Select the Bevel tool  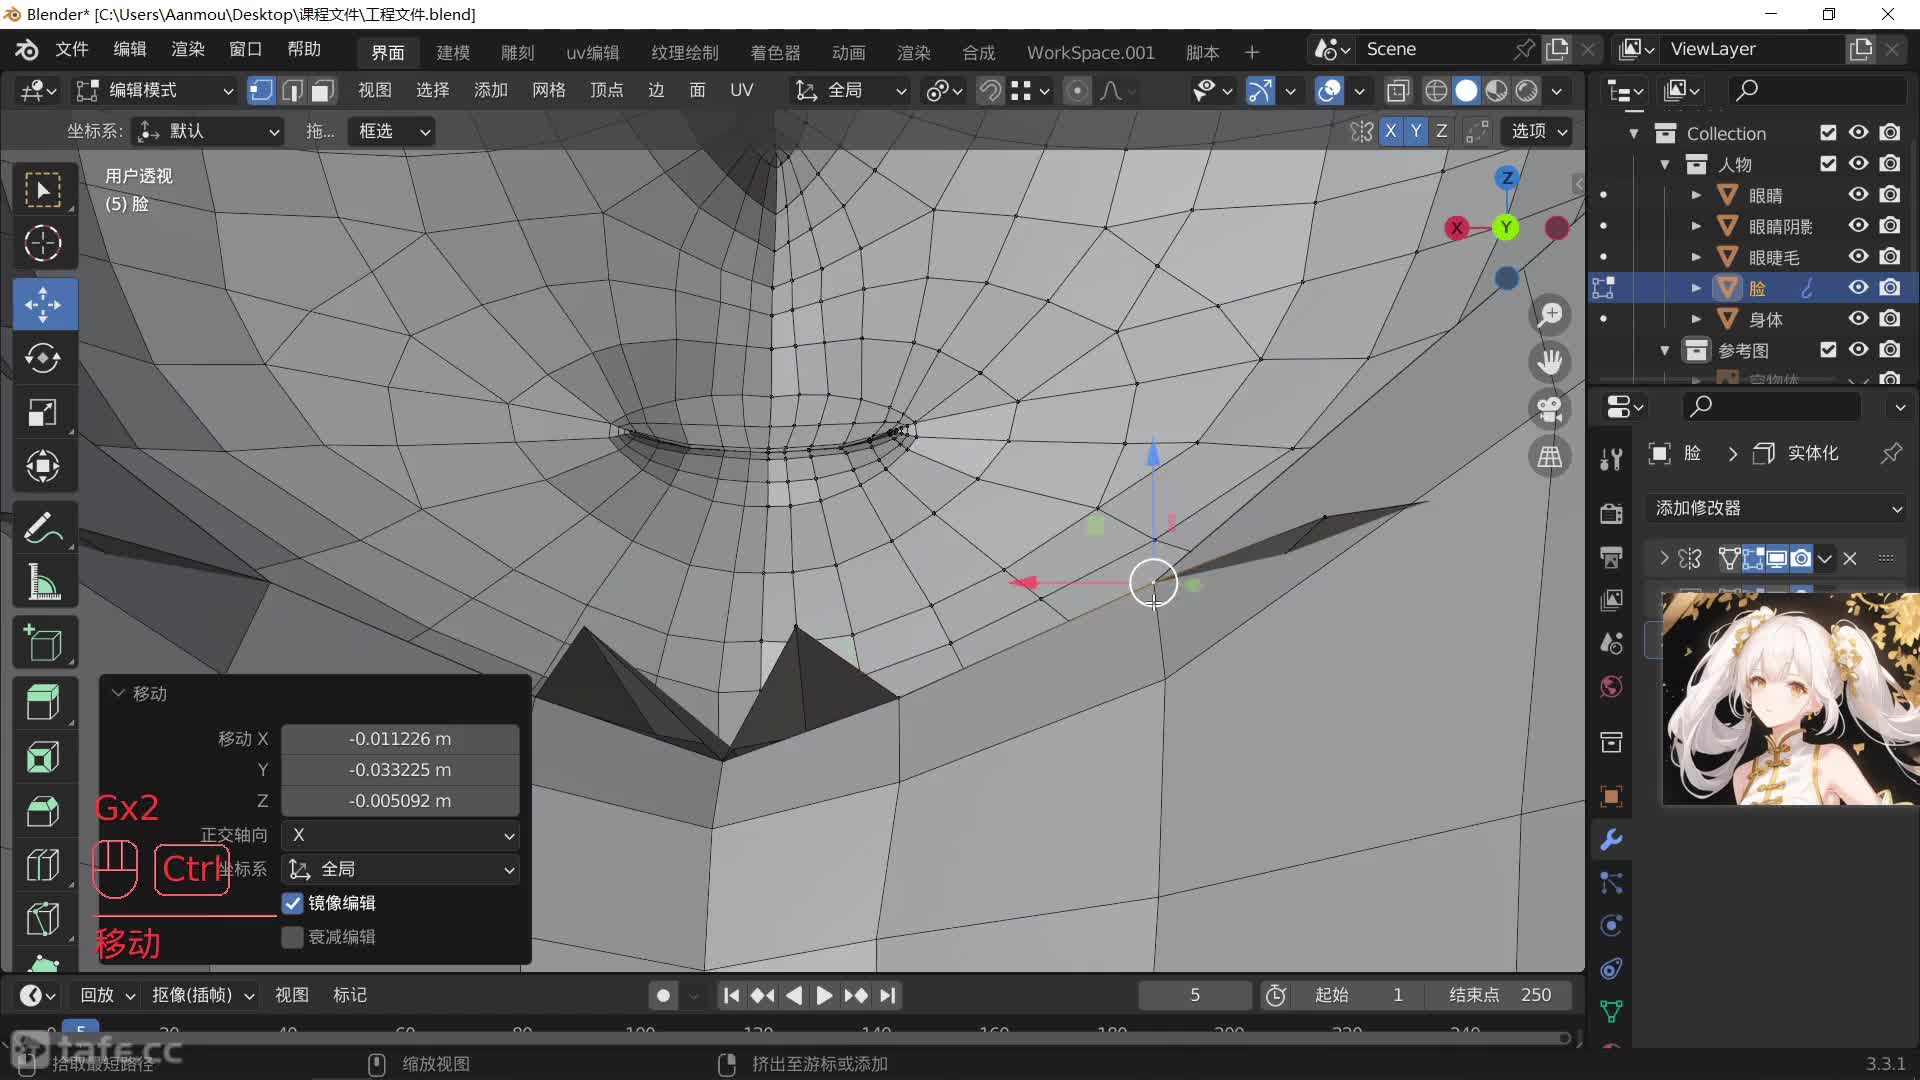pos(43,811)
